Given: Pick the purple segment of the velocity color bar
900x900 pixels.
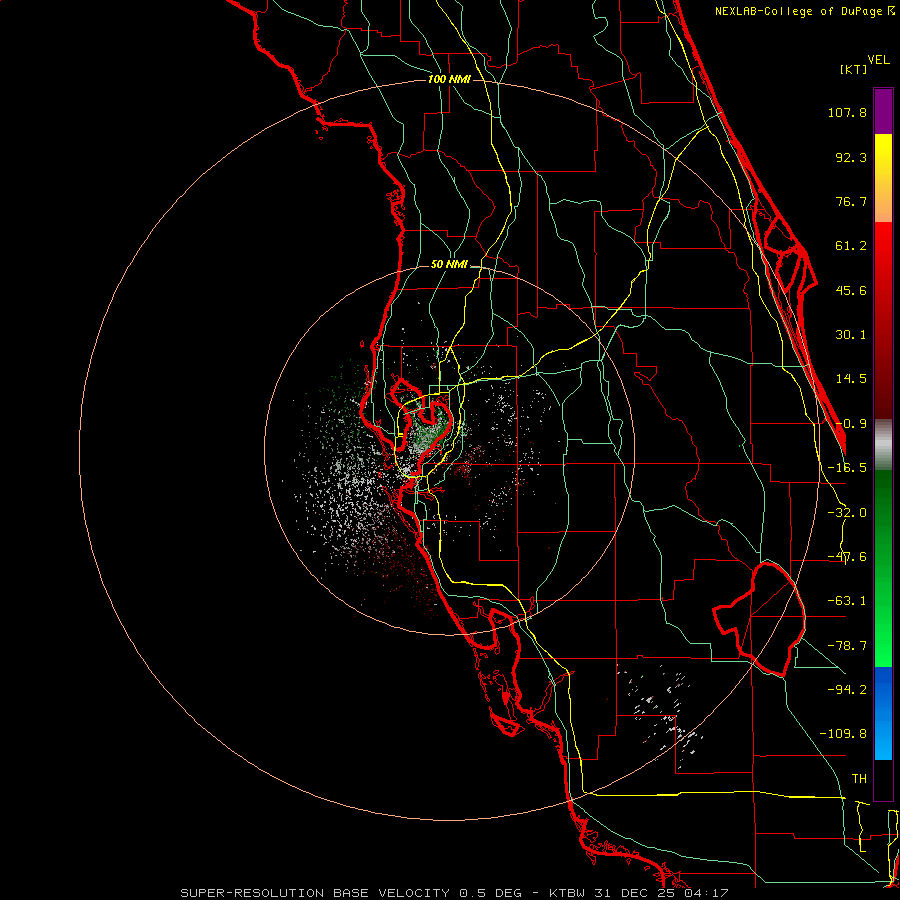Looking at the screenshot, I should point(883,112).
